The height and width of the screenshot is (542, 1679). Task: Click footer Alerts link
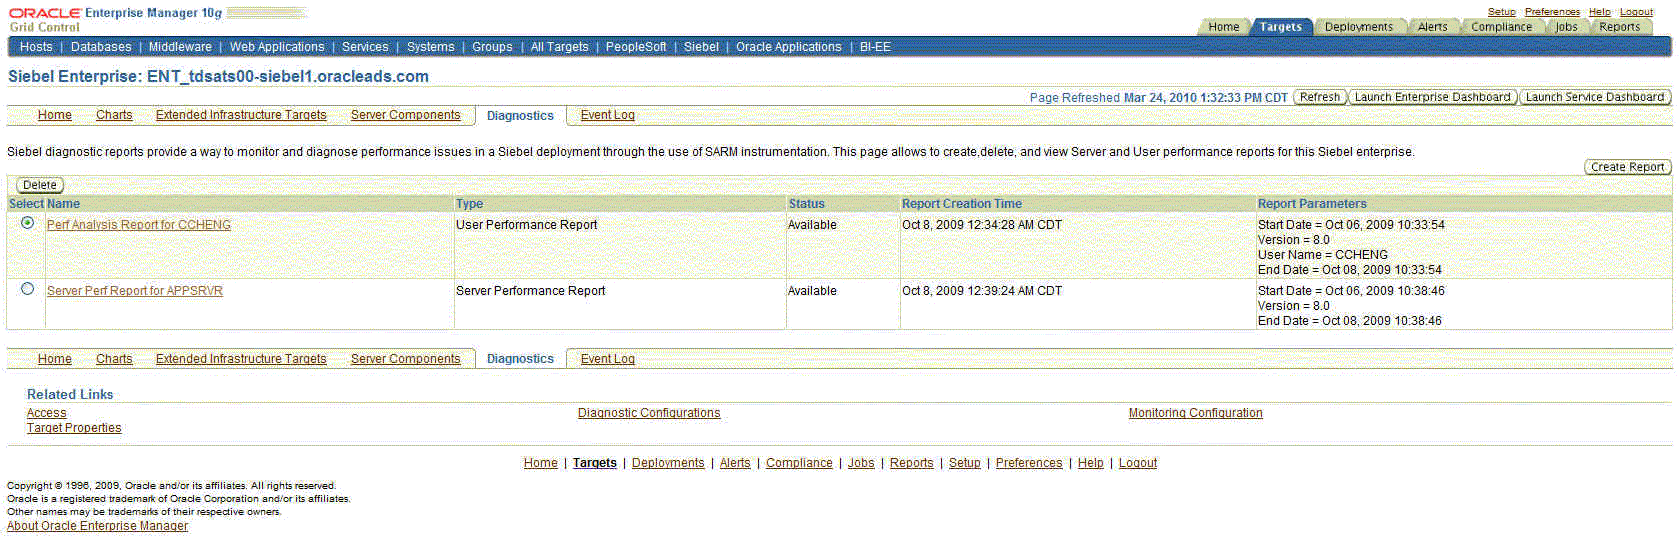(735, 463)
